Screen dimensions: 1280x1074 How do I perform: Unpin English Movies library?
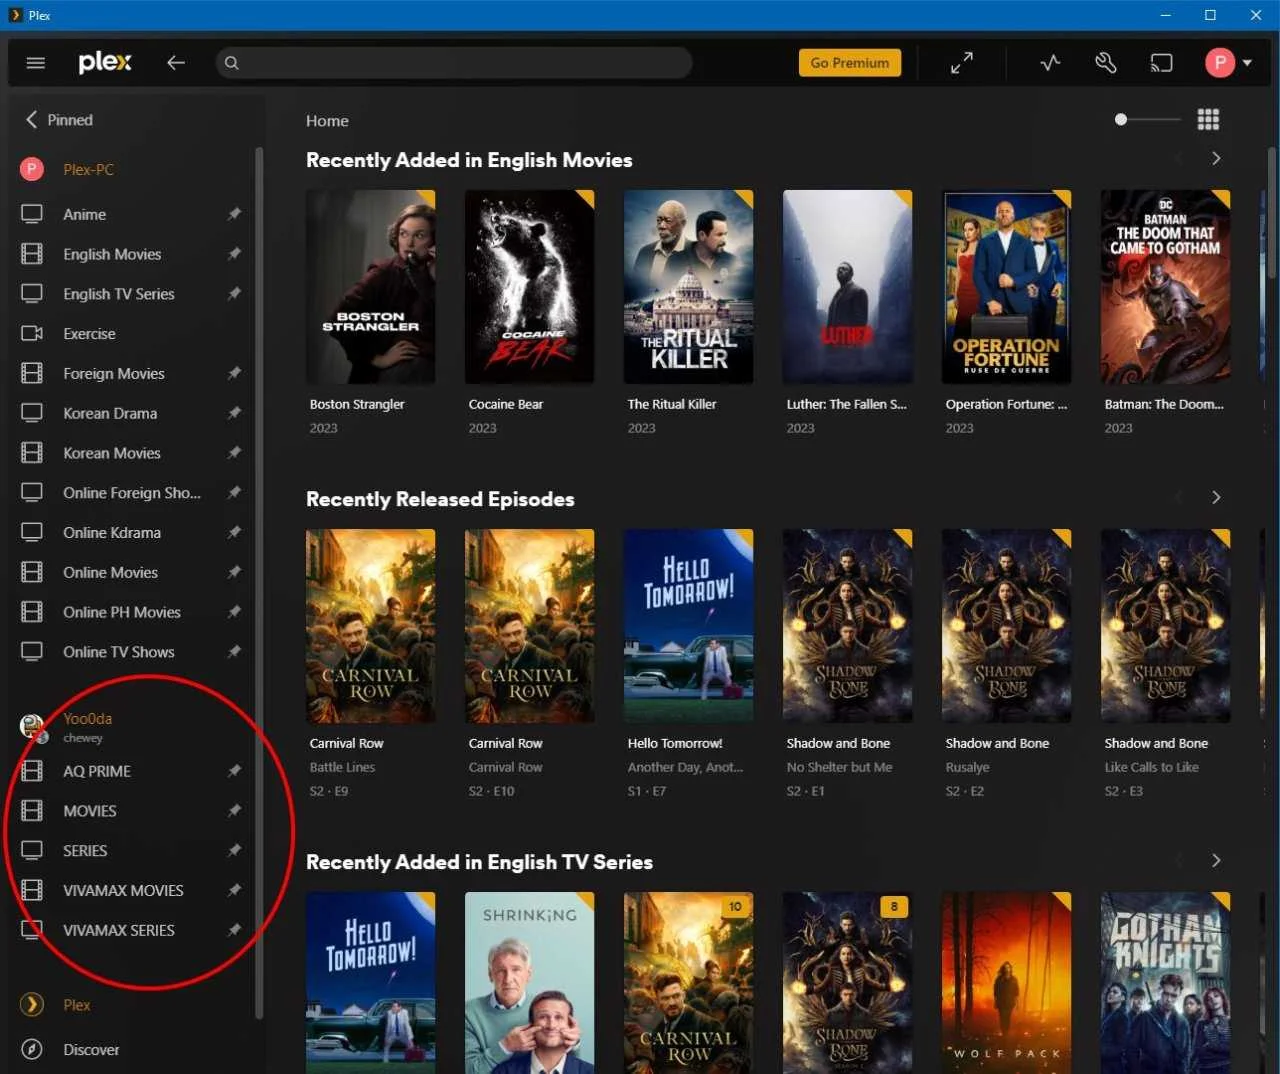pyautogui.click(x=234, y=254)
